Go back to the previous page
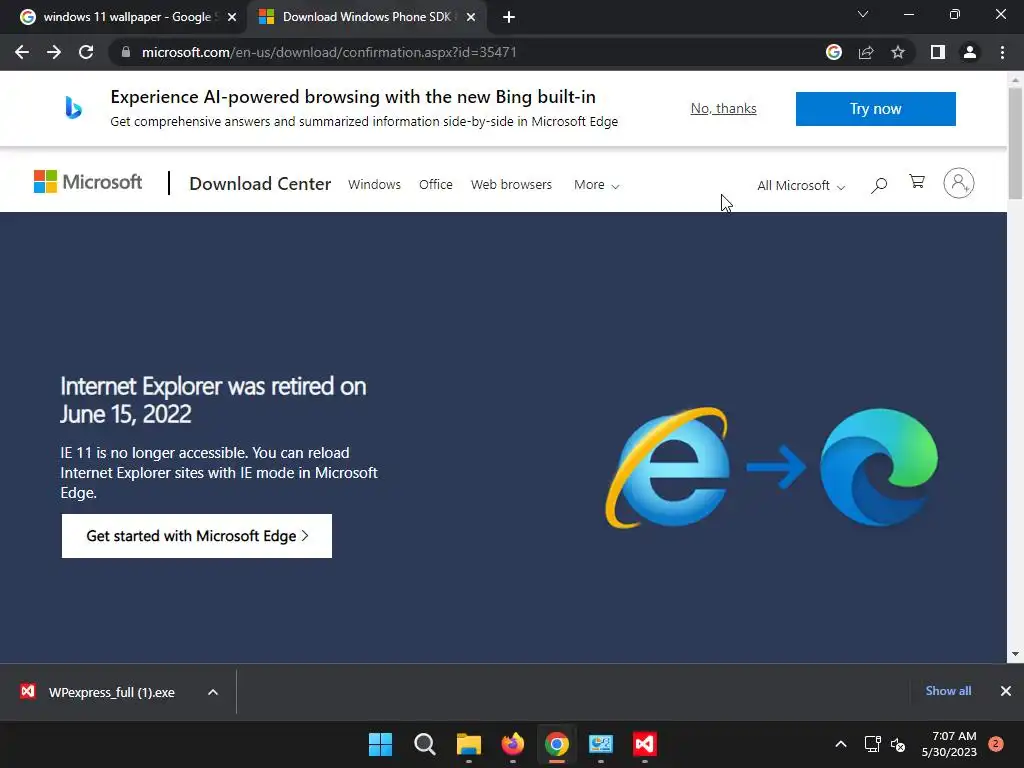Image resolution: width=1024 pixels, height=768 pixels. click(x=22, y=52)
